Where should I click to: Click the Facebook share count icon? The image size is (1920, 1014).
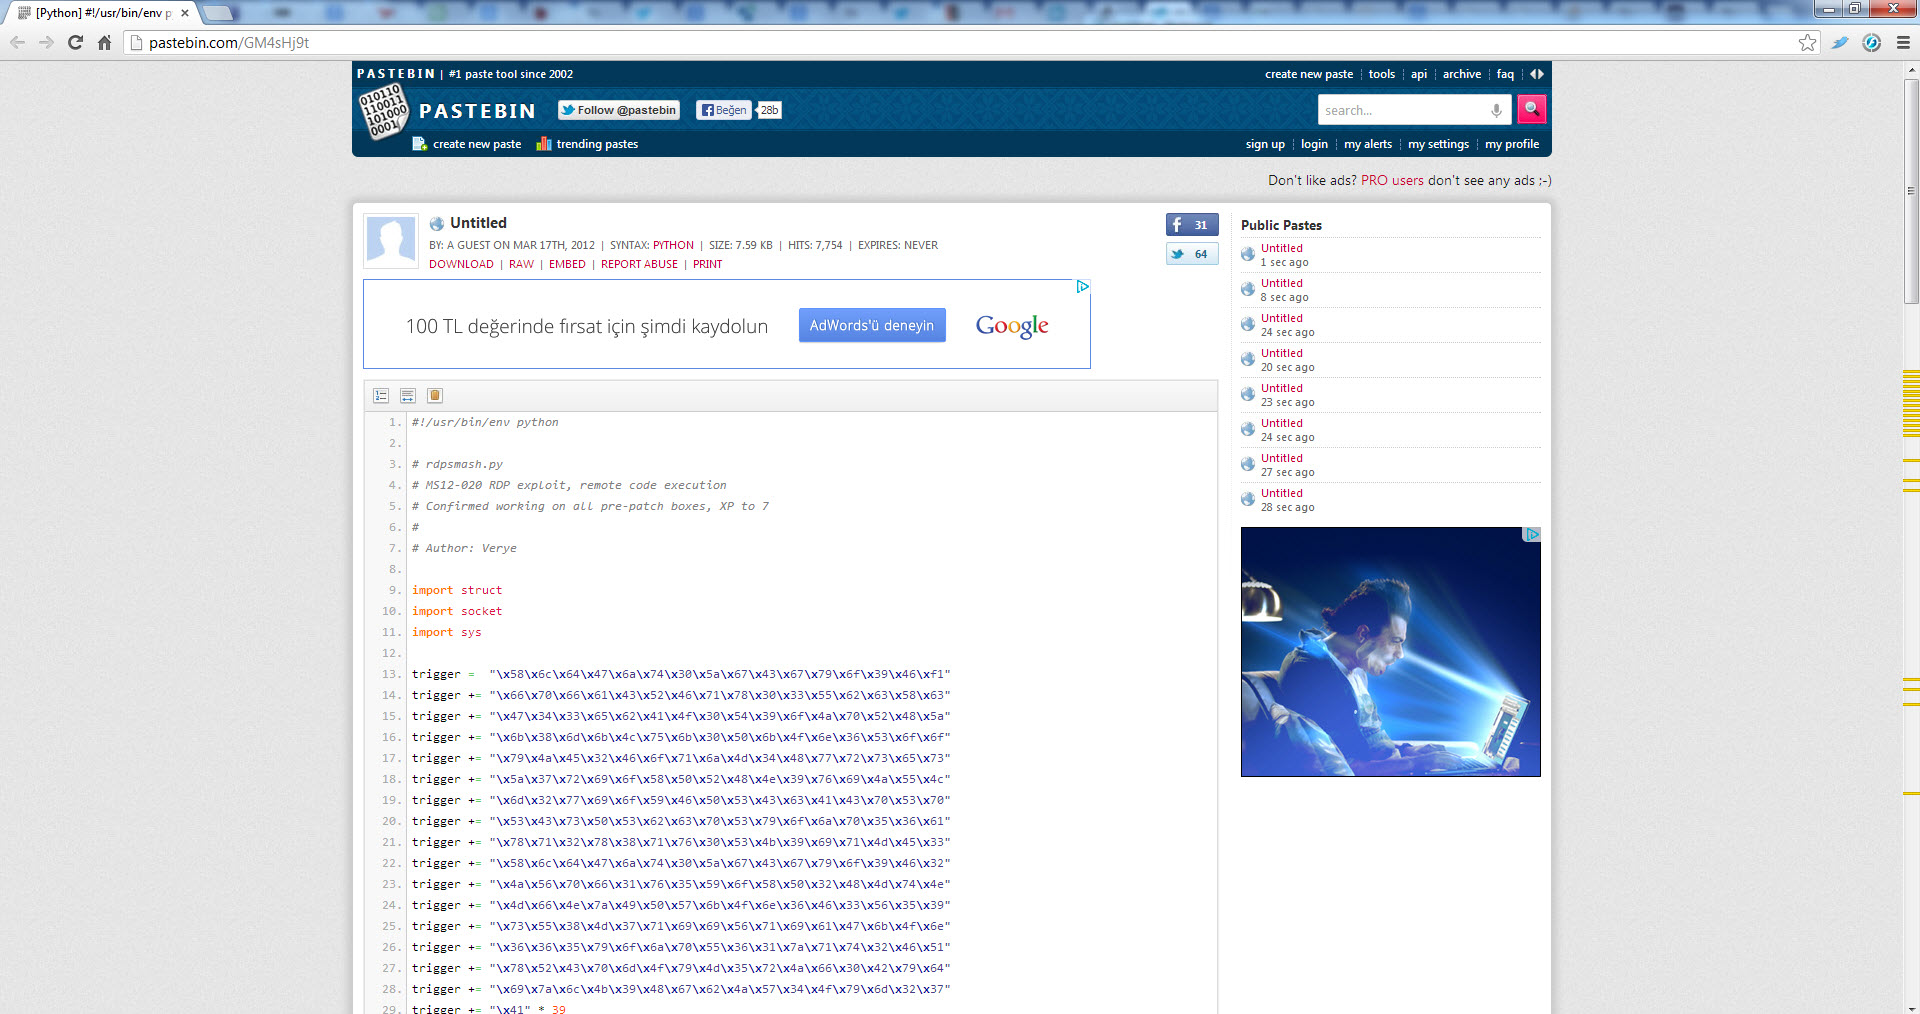1191,225
